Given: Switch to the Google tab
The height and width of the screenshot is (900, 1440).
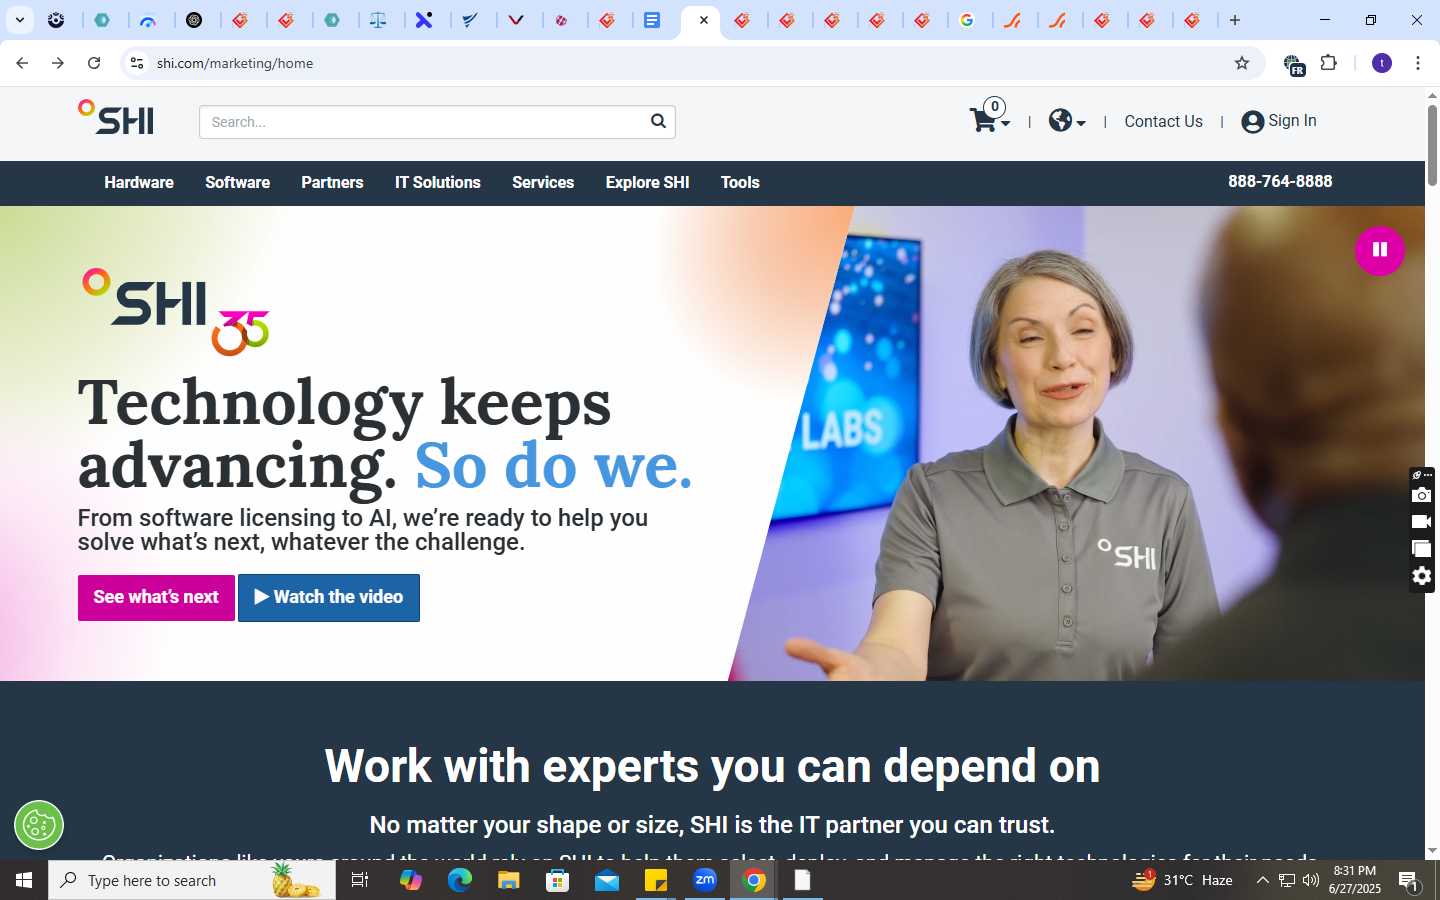Looking at the screenshot, I should (x=967, y=20).
